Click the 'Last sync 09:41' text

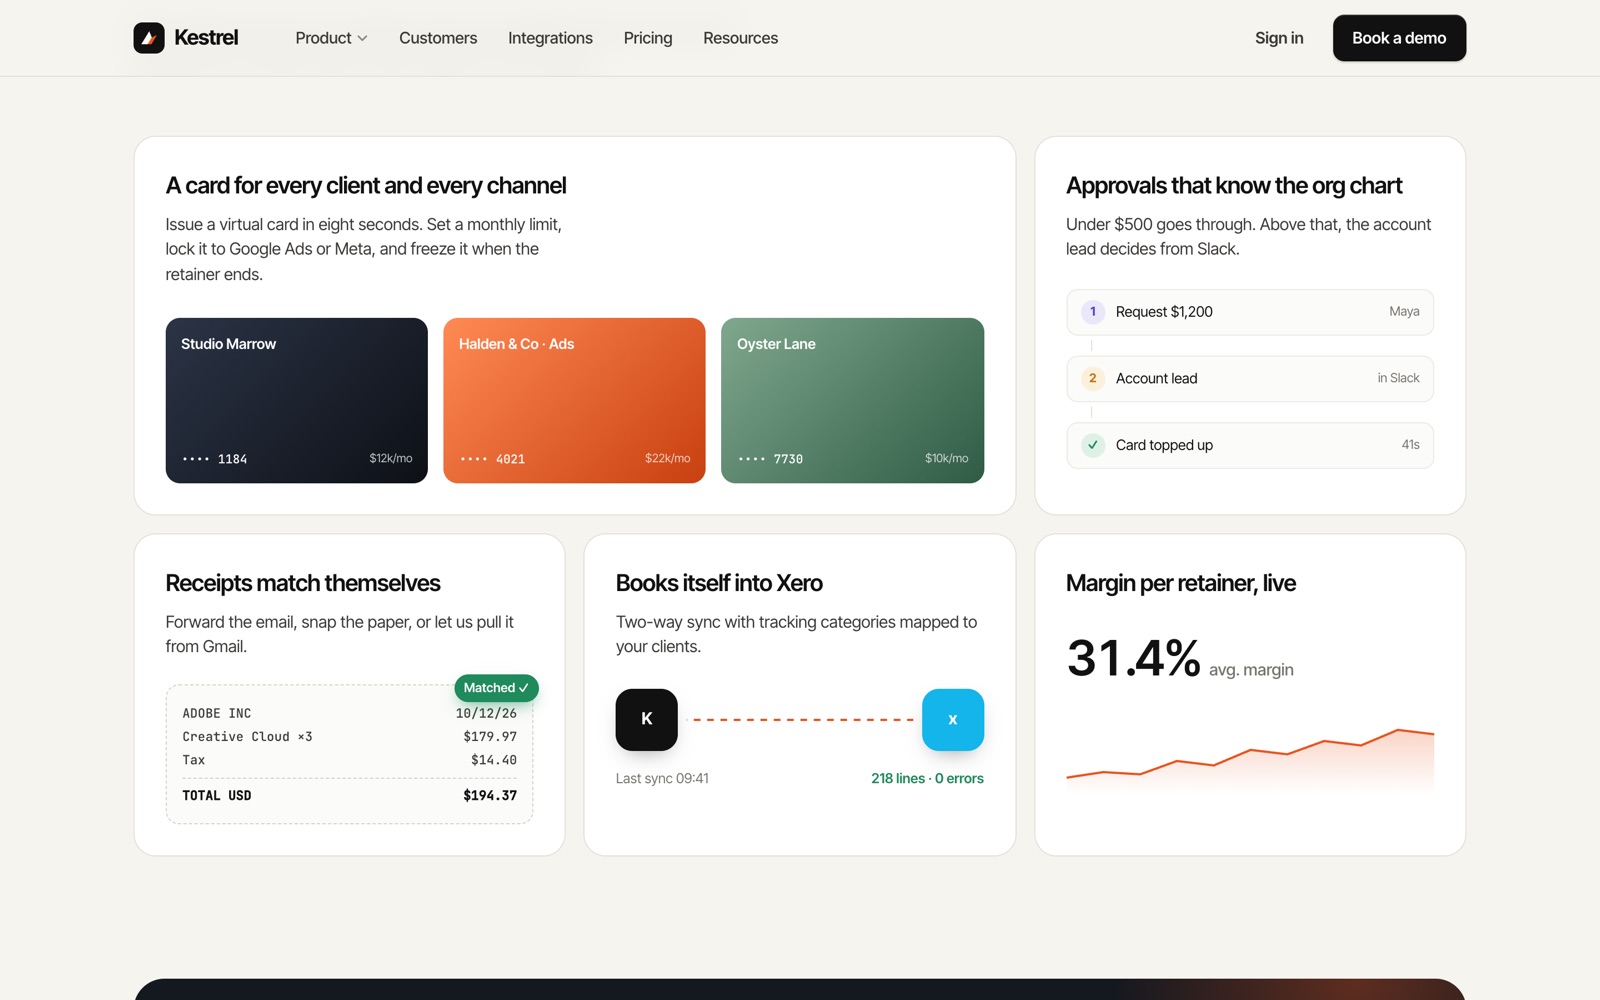(x=662, y=778)
